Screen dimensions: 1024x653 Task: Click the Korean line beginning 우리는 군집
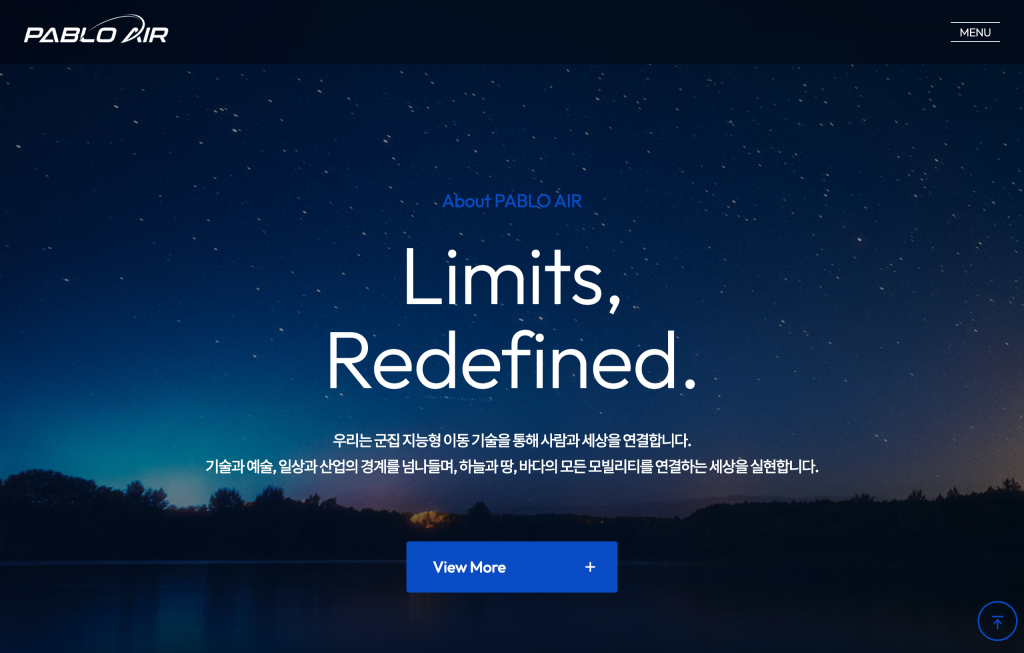coord(512,440)
